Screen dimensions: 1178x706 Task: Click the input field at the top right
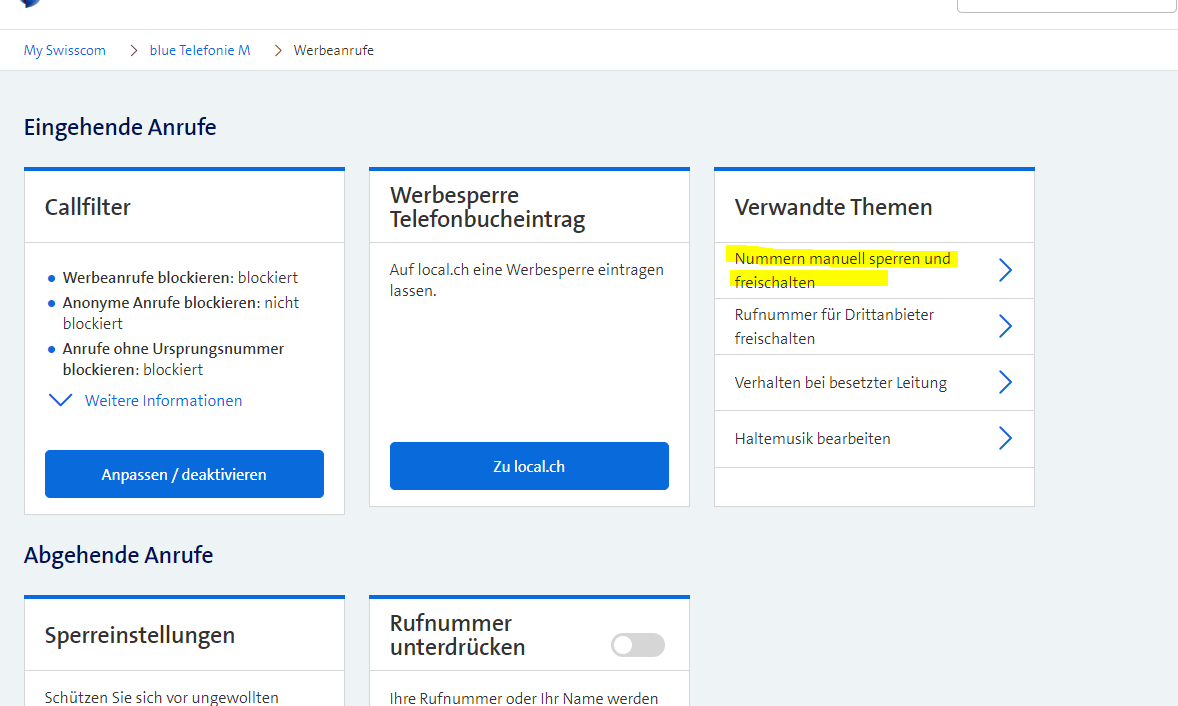click(1067, 5)
